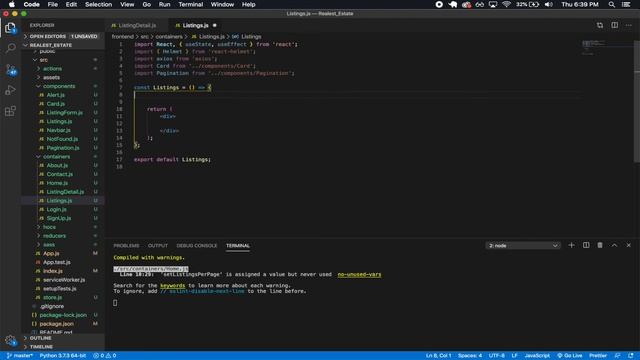
Task: Select the Listings.js editor tab
Action: pos(195,25)
